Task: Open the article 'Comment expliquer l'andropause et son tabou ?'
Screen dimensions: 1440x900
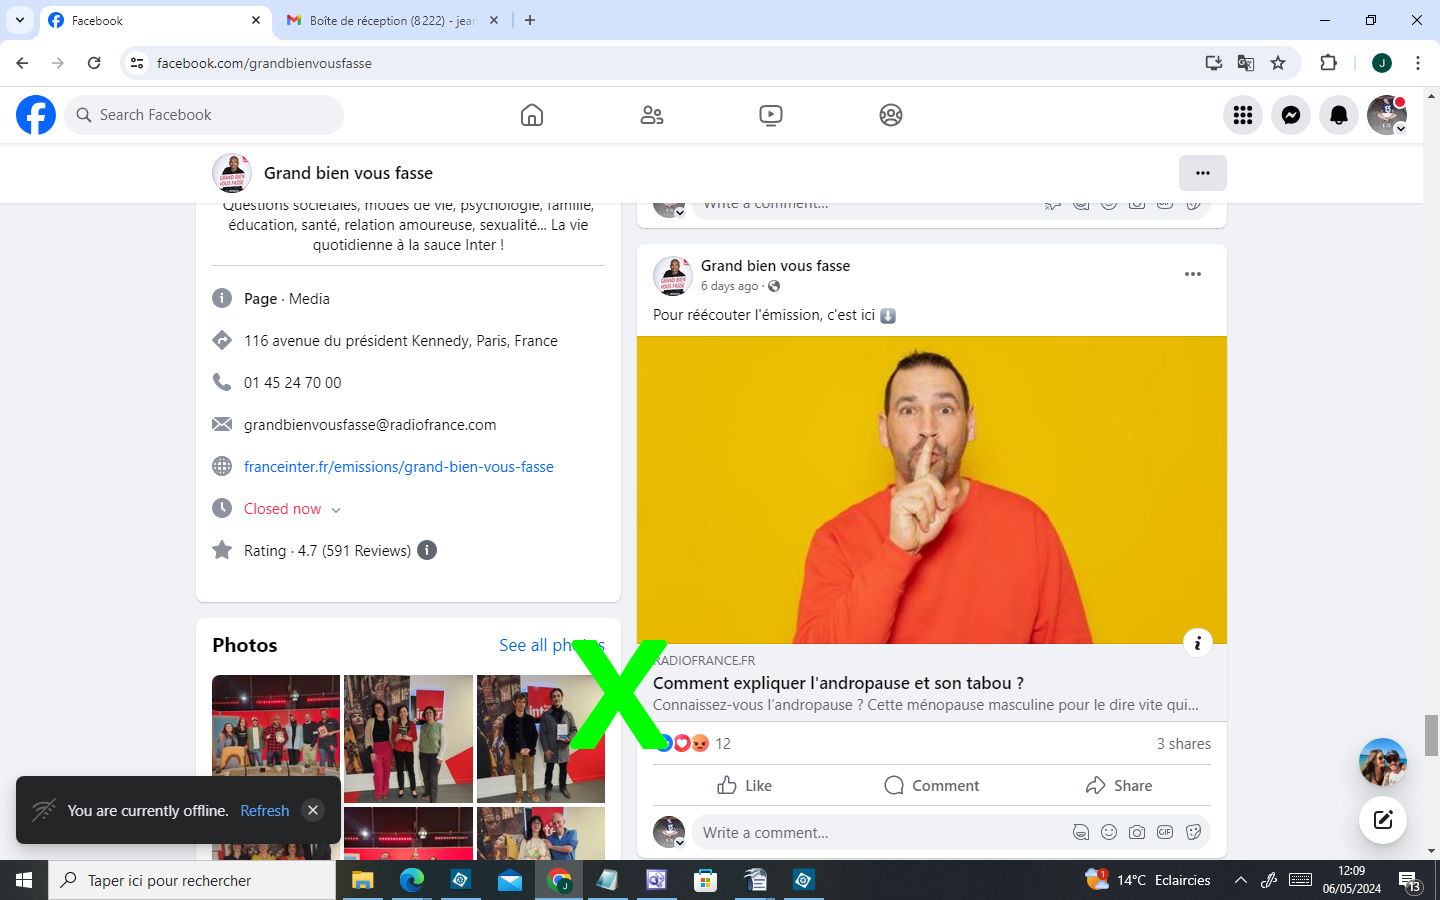Action: pos(838,683)
